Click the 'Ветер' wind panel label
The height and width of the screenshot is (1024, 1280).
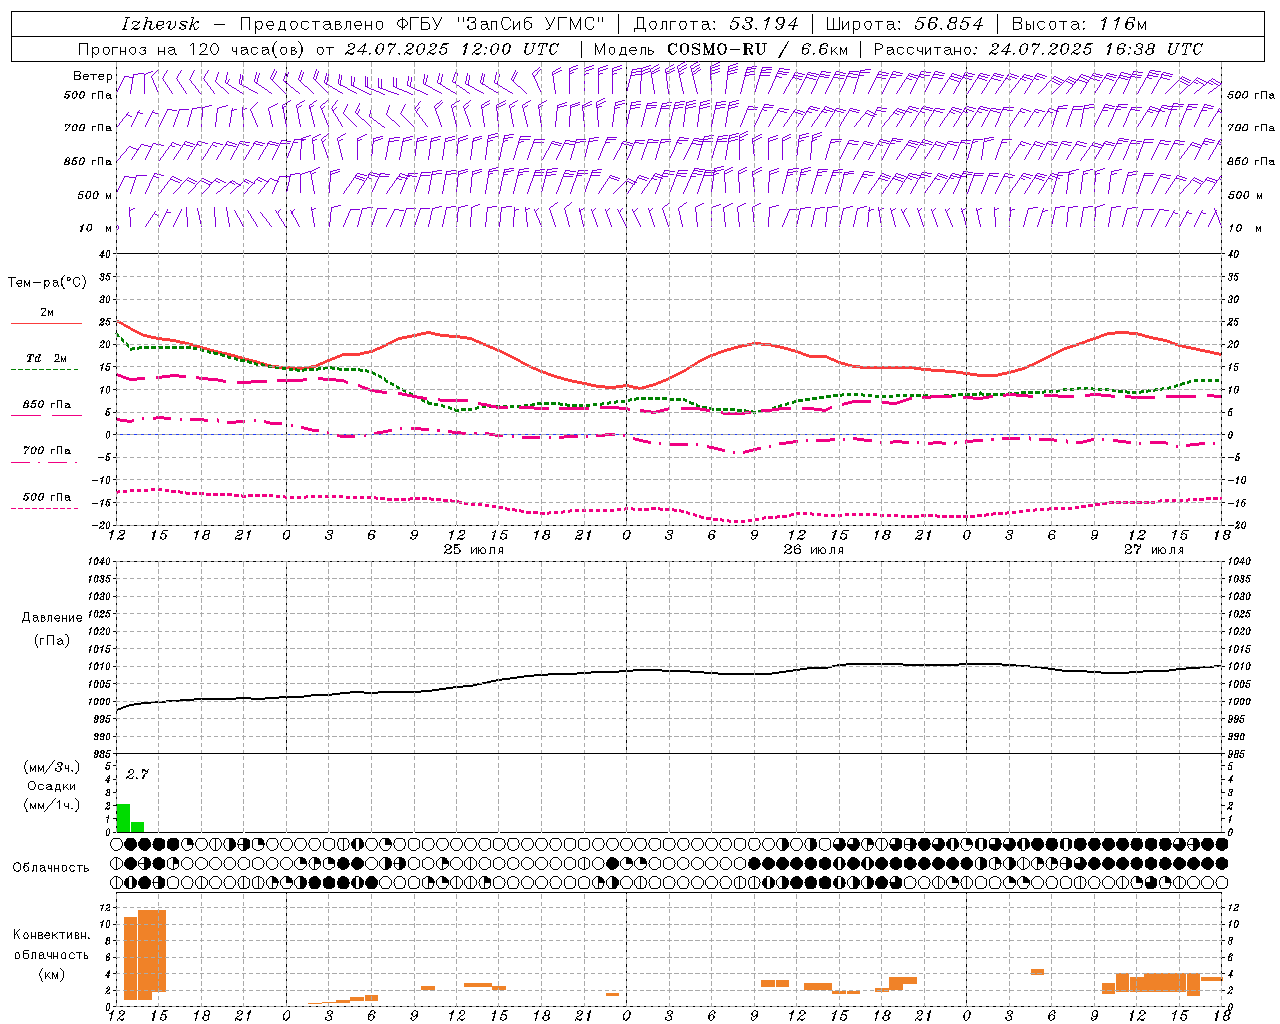(x=92, y=76)
